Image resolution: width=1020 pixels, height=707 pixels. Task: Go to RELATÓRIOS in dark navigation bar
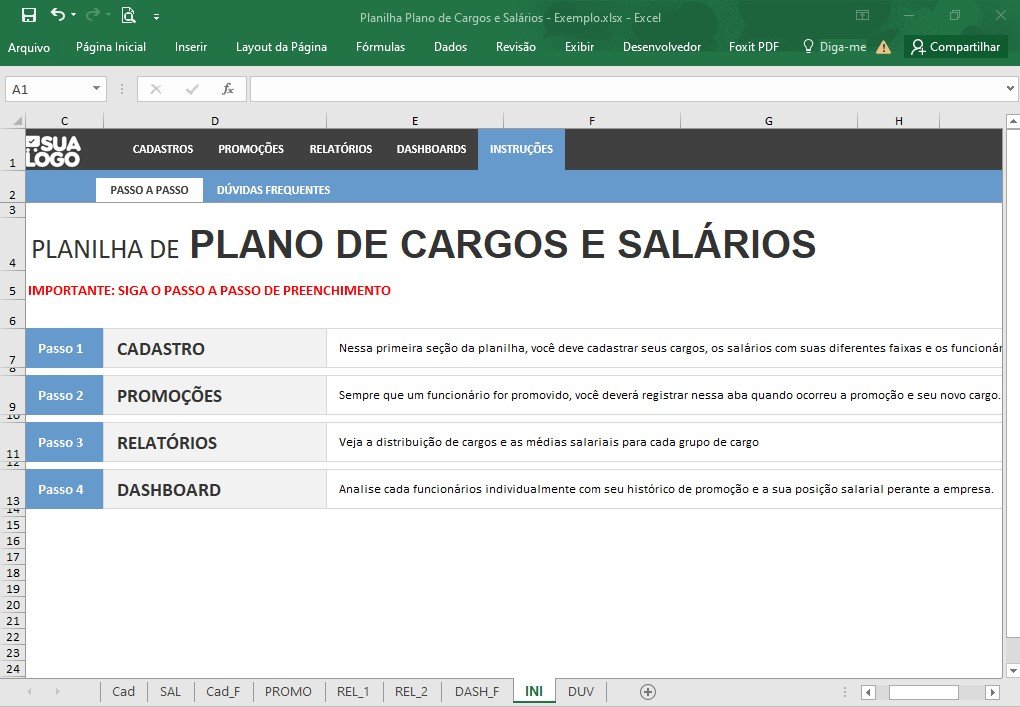point(341,149)
